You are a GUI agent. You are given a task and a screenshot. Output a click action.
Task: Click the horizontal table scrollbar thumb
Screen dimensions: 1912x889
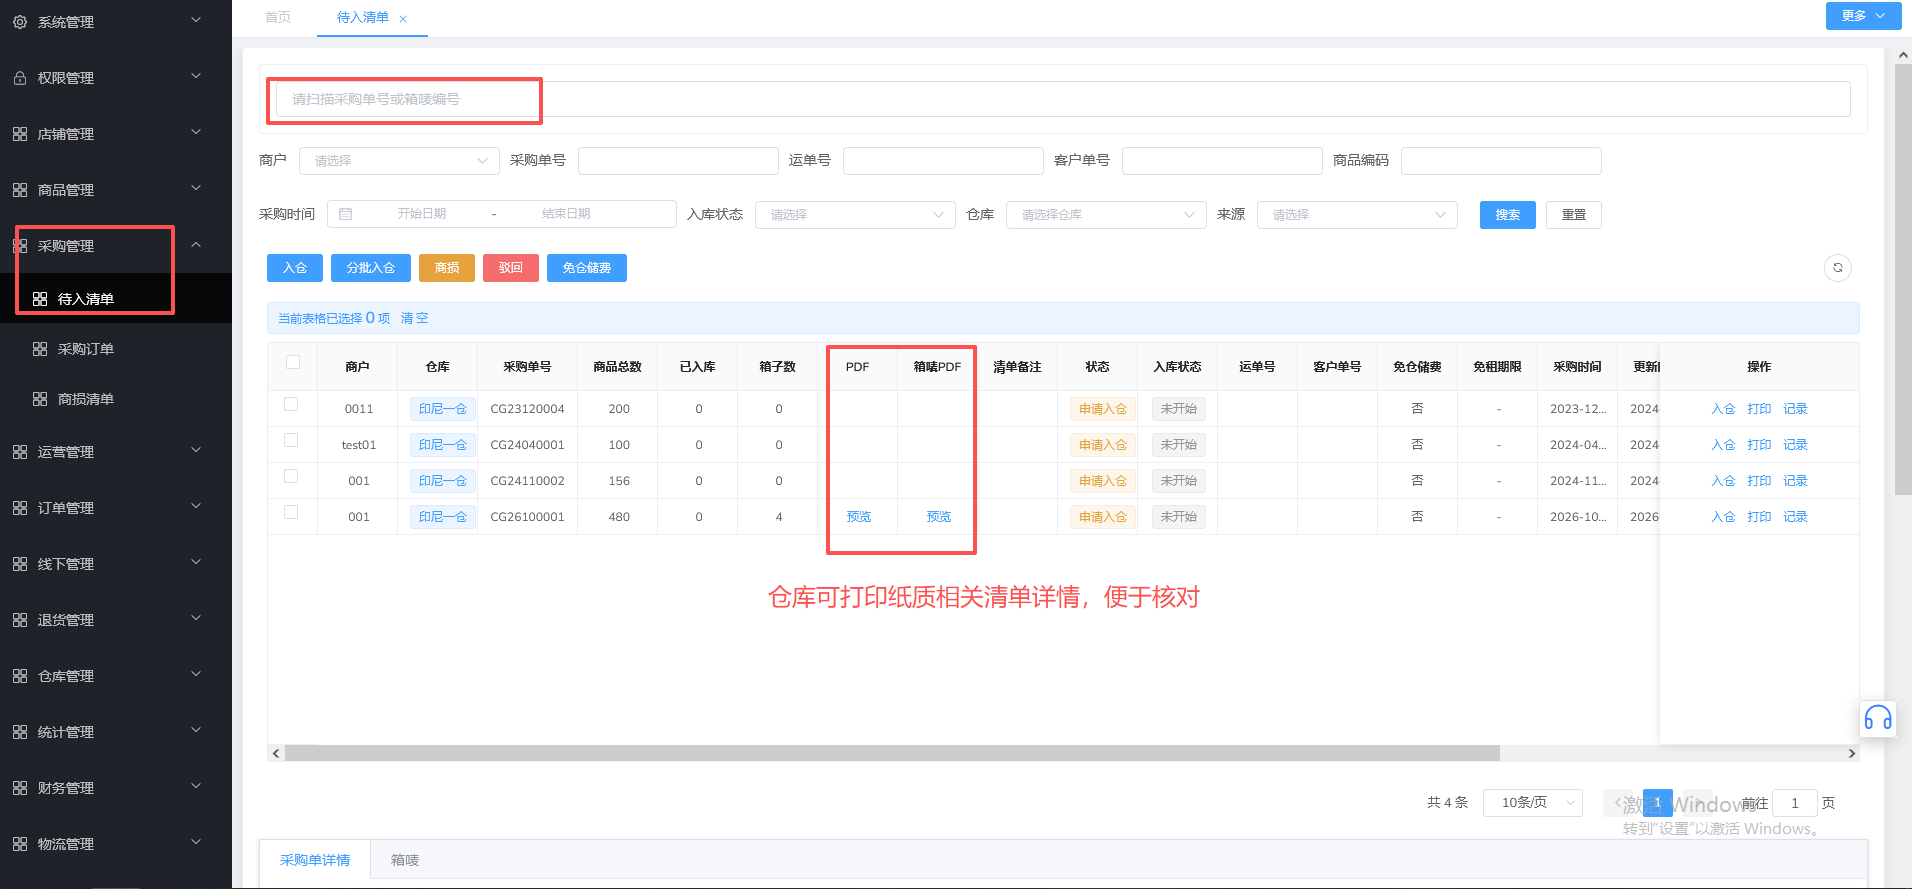click(x=892, y=753)
